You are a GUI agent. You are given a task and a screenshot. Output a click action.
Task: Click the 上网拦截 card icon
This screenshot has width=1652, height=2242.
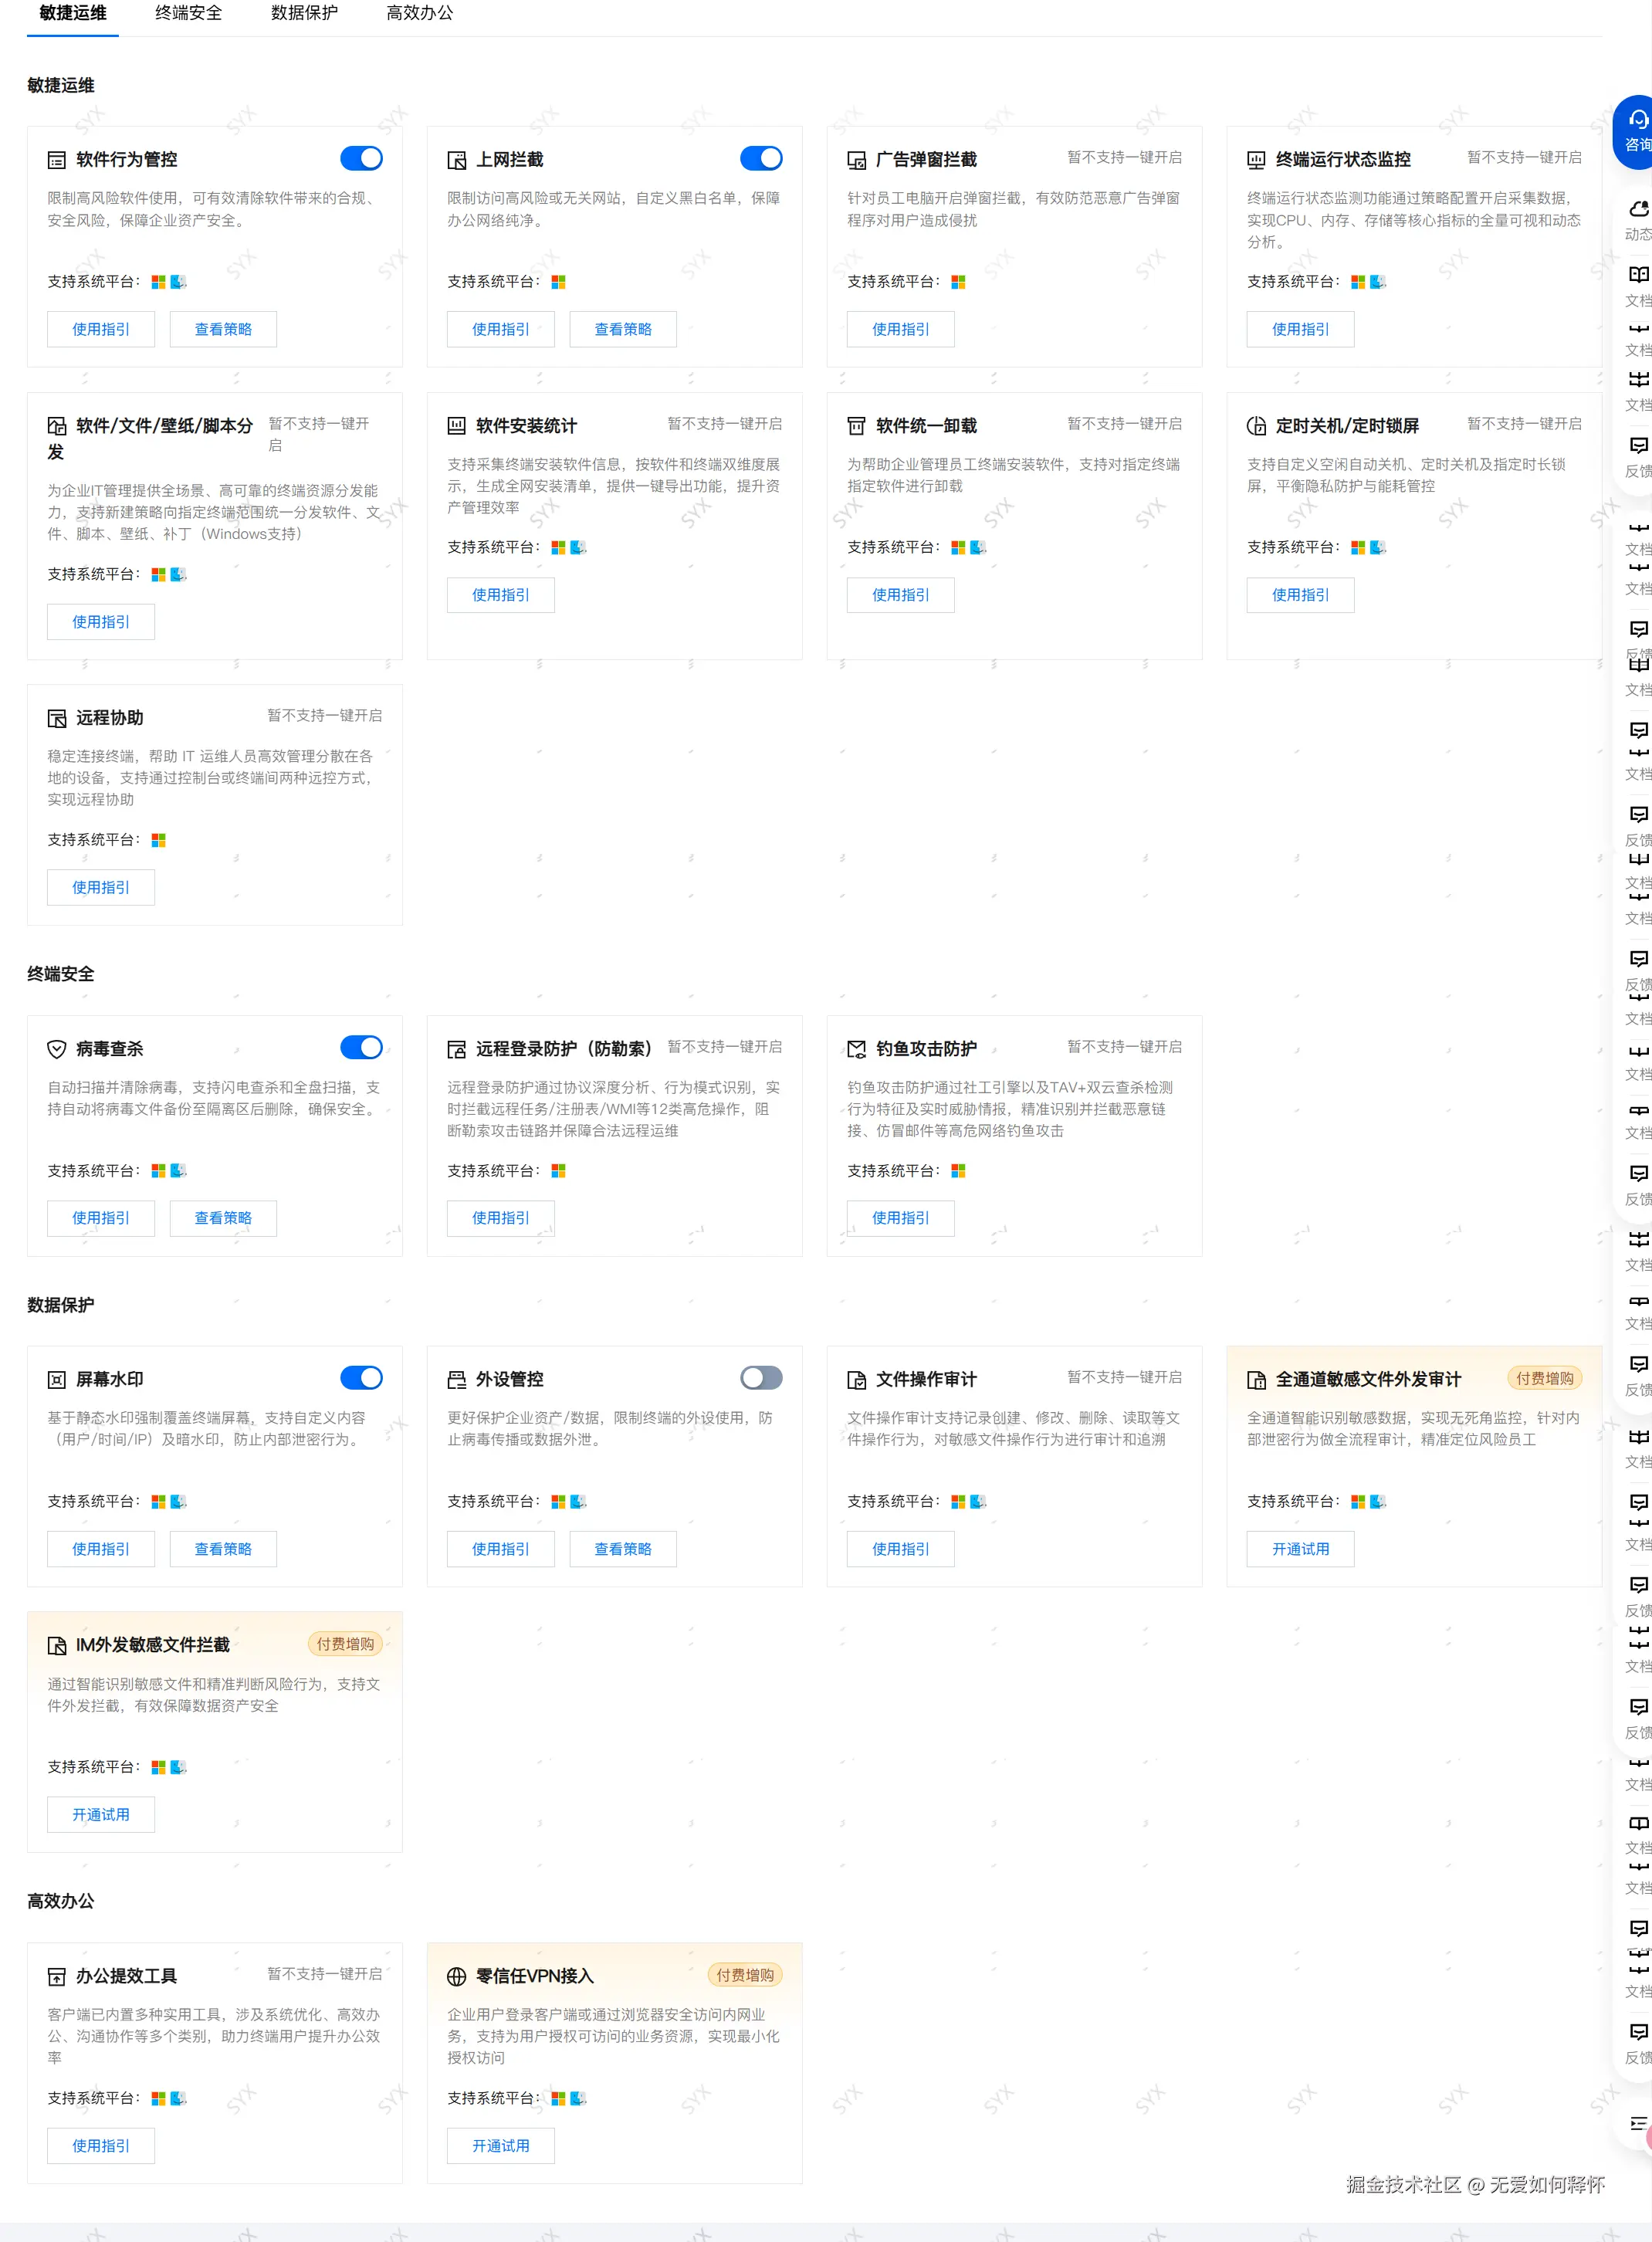[x=457, y=160]
